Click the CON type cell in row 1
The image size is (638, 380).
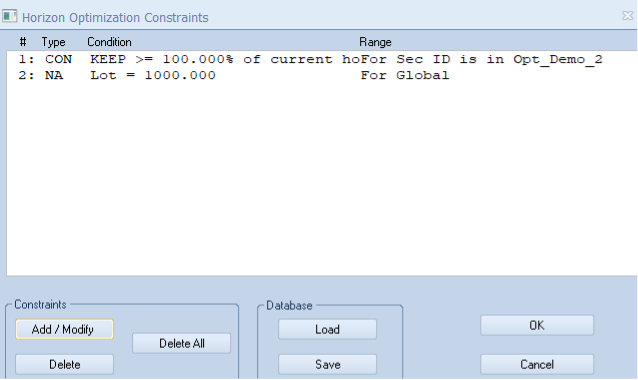point(59,59)
